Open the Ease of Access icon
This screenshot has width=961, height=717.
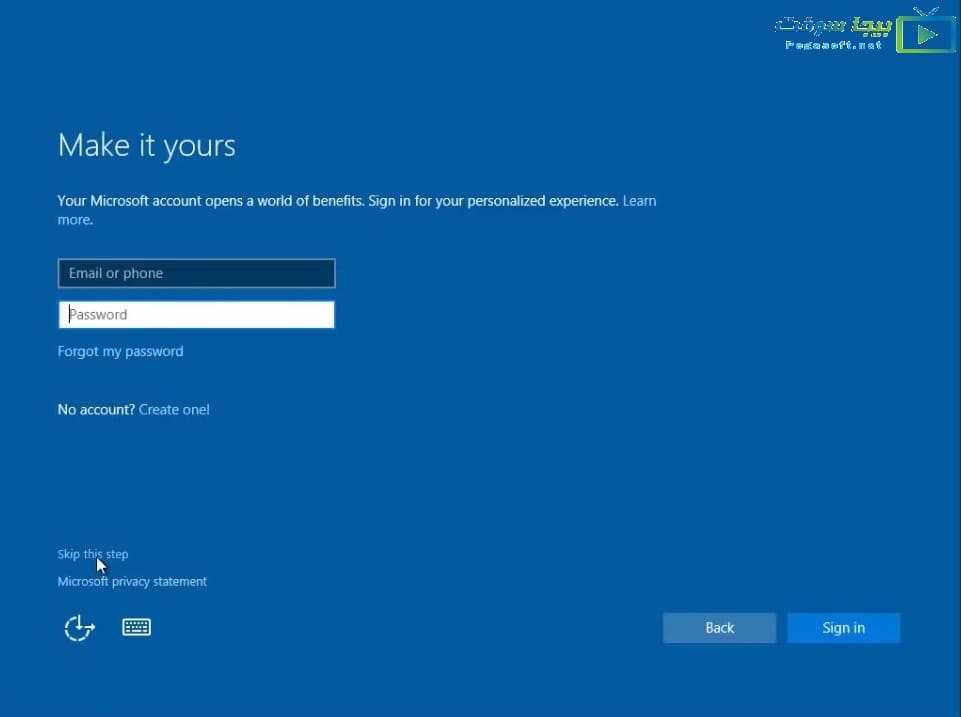coord(80,628)
